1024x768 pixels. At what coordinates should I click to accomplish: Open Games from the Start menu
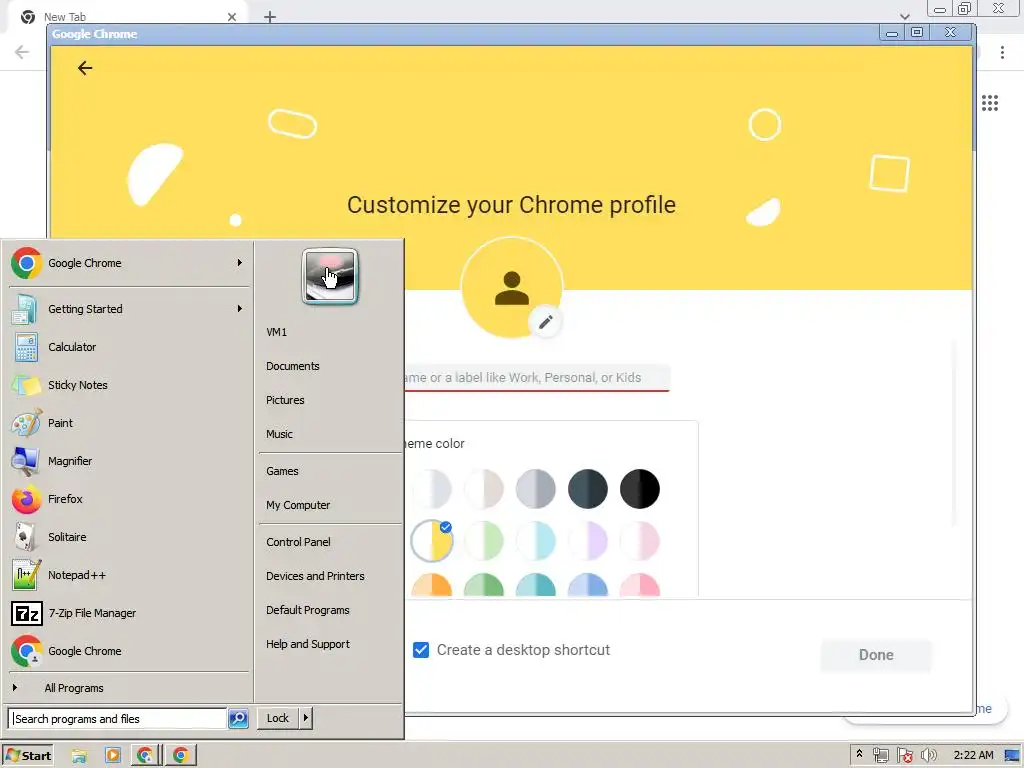(x=282, y=471)
